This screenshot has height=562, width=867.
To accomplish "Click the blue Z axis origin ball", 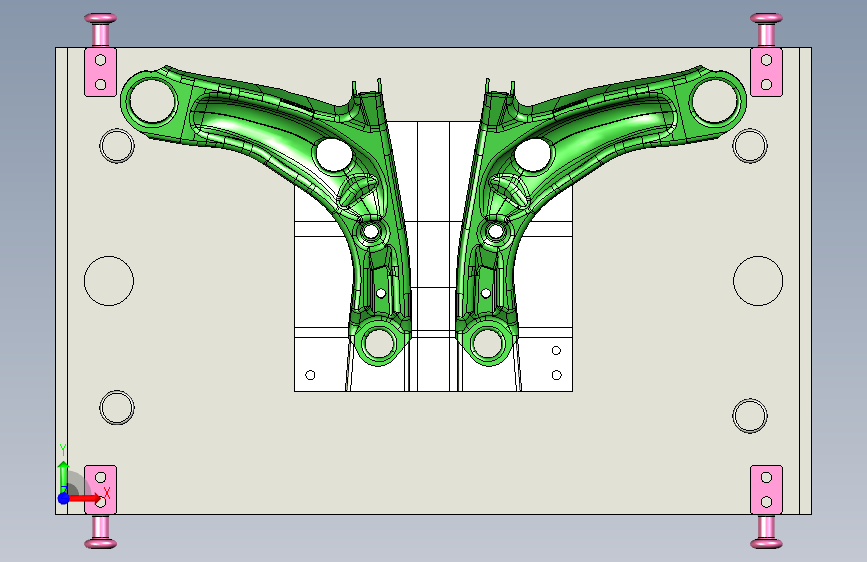I will pos(64,498).
